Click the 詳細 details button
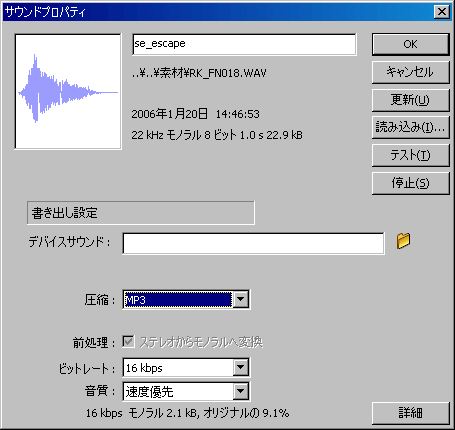The image size is (455, 430). pos(410,413)
